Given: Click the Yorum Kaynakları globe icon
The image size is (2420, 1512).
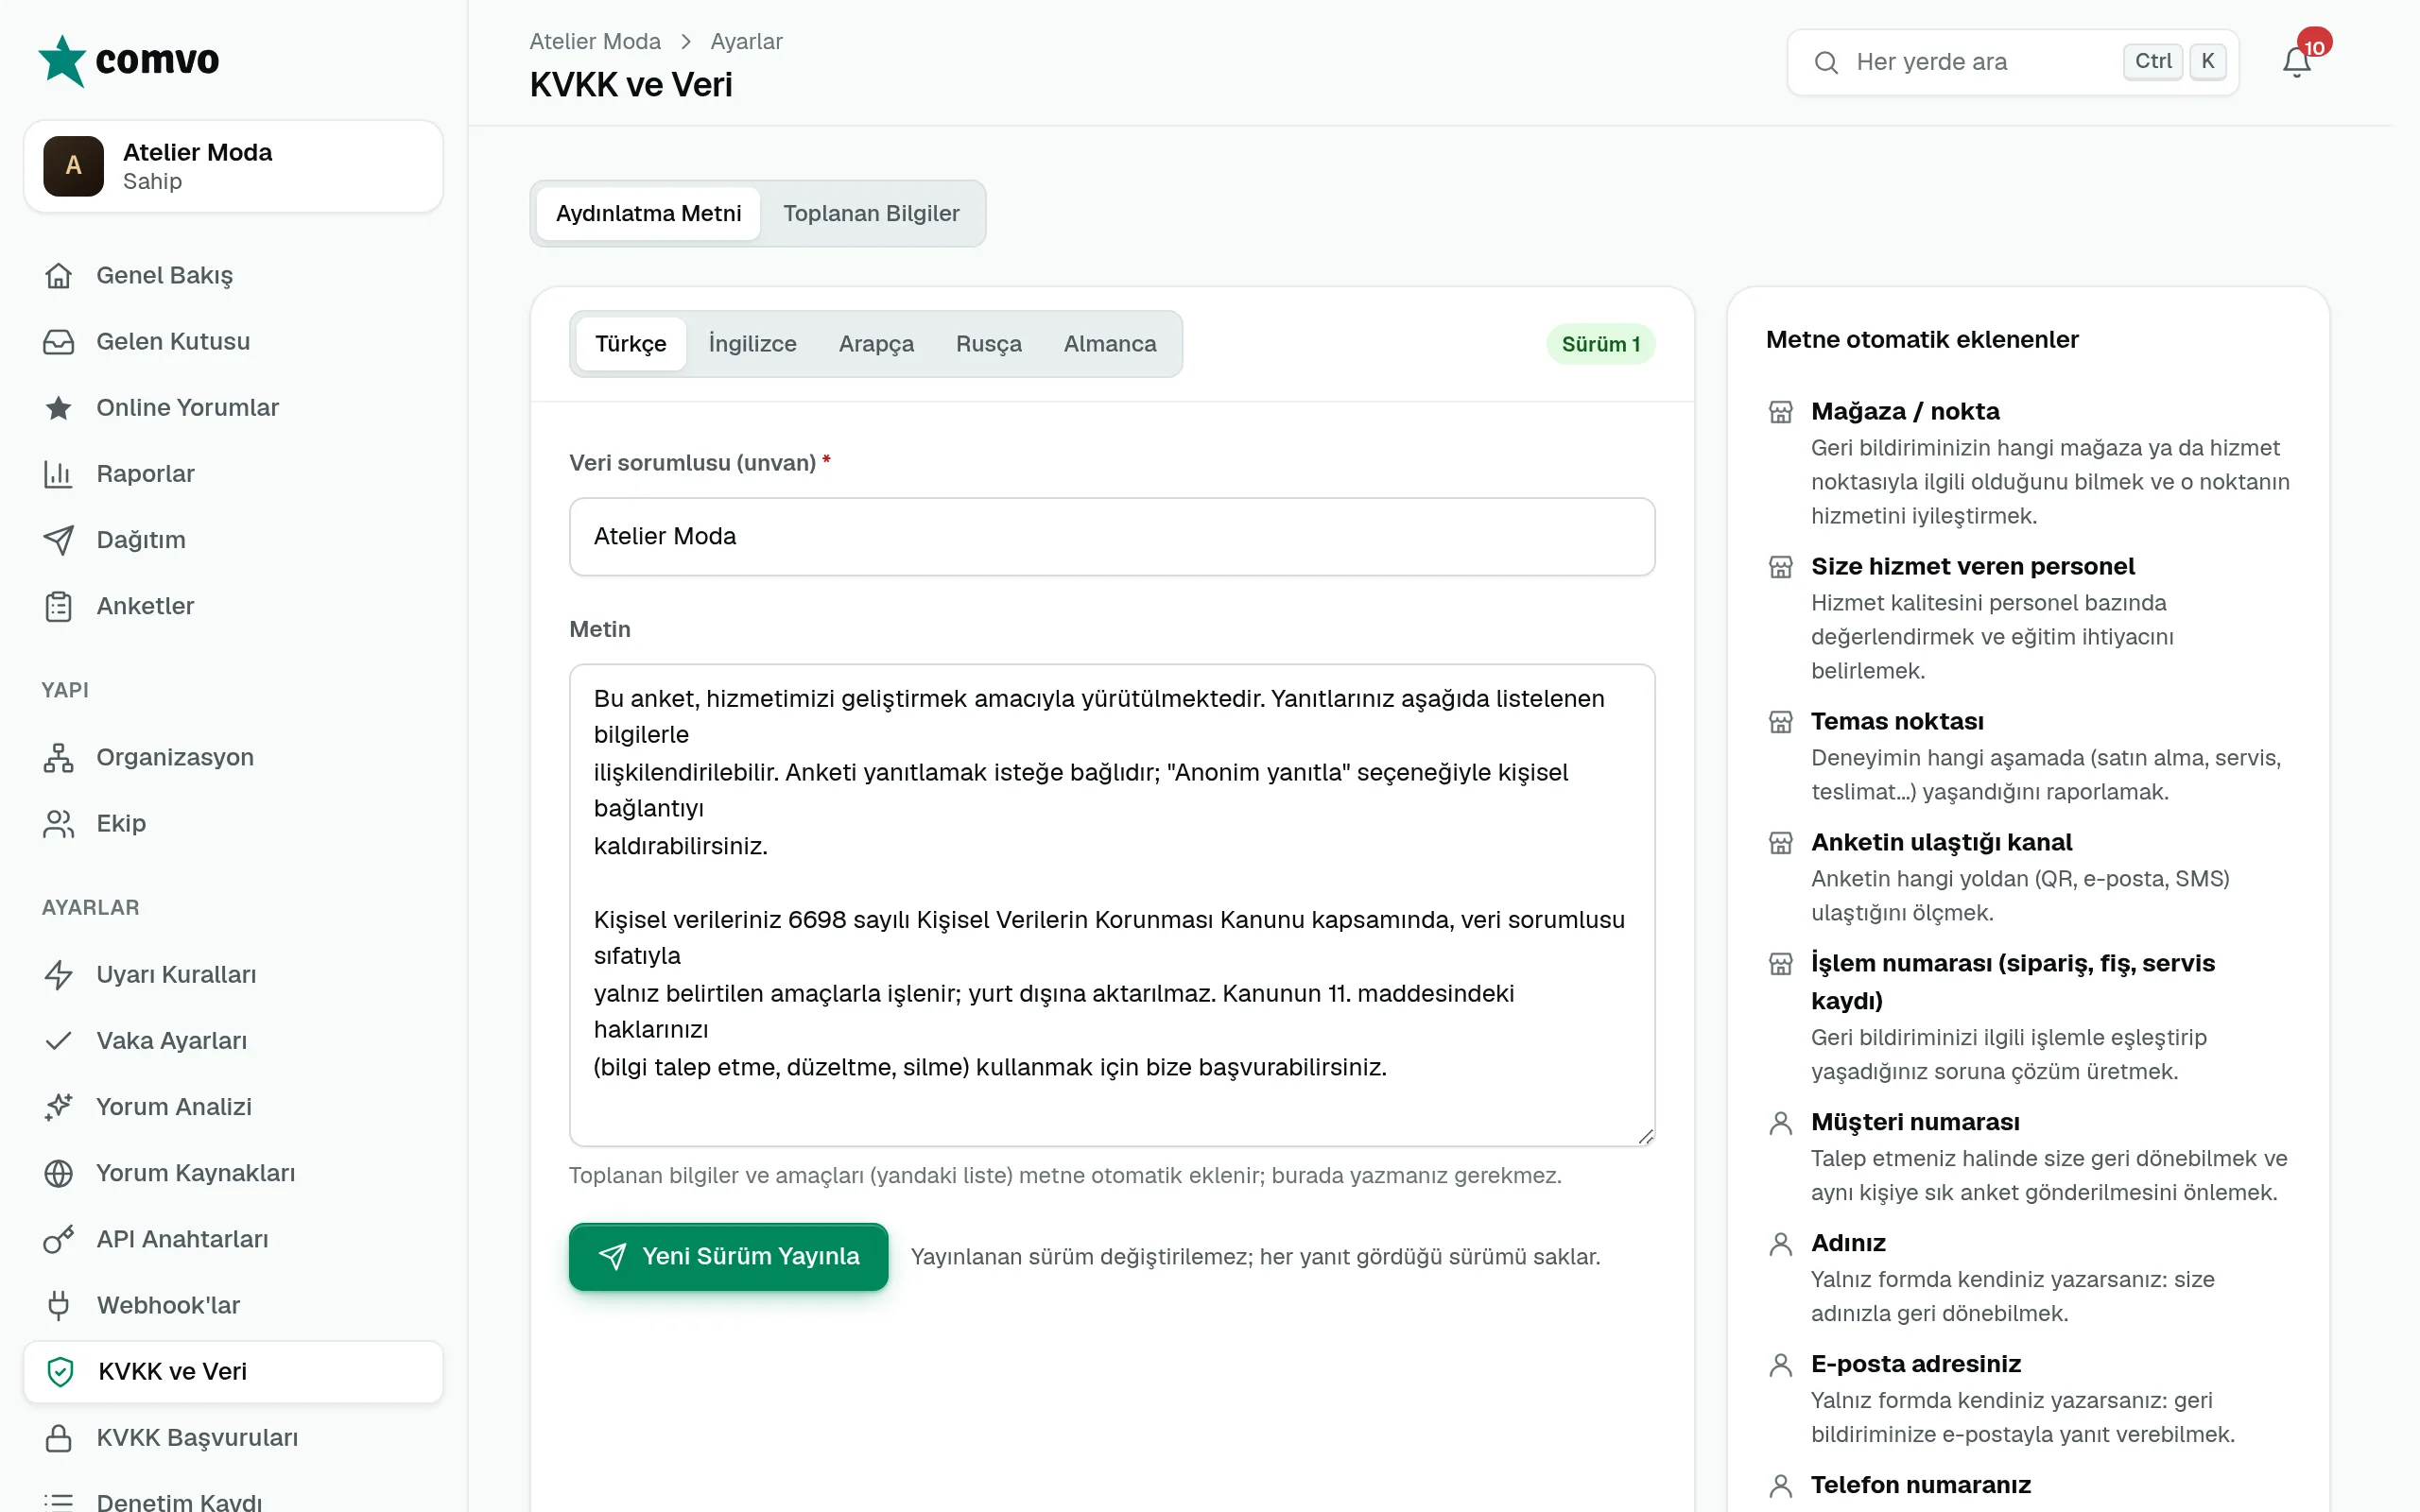Looking at the screenshot, I should coord(59,1172).
